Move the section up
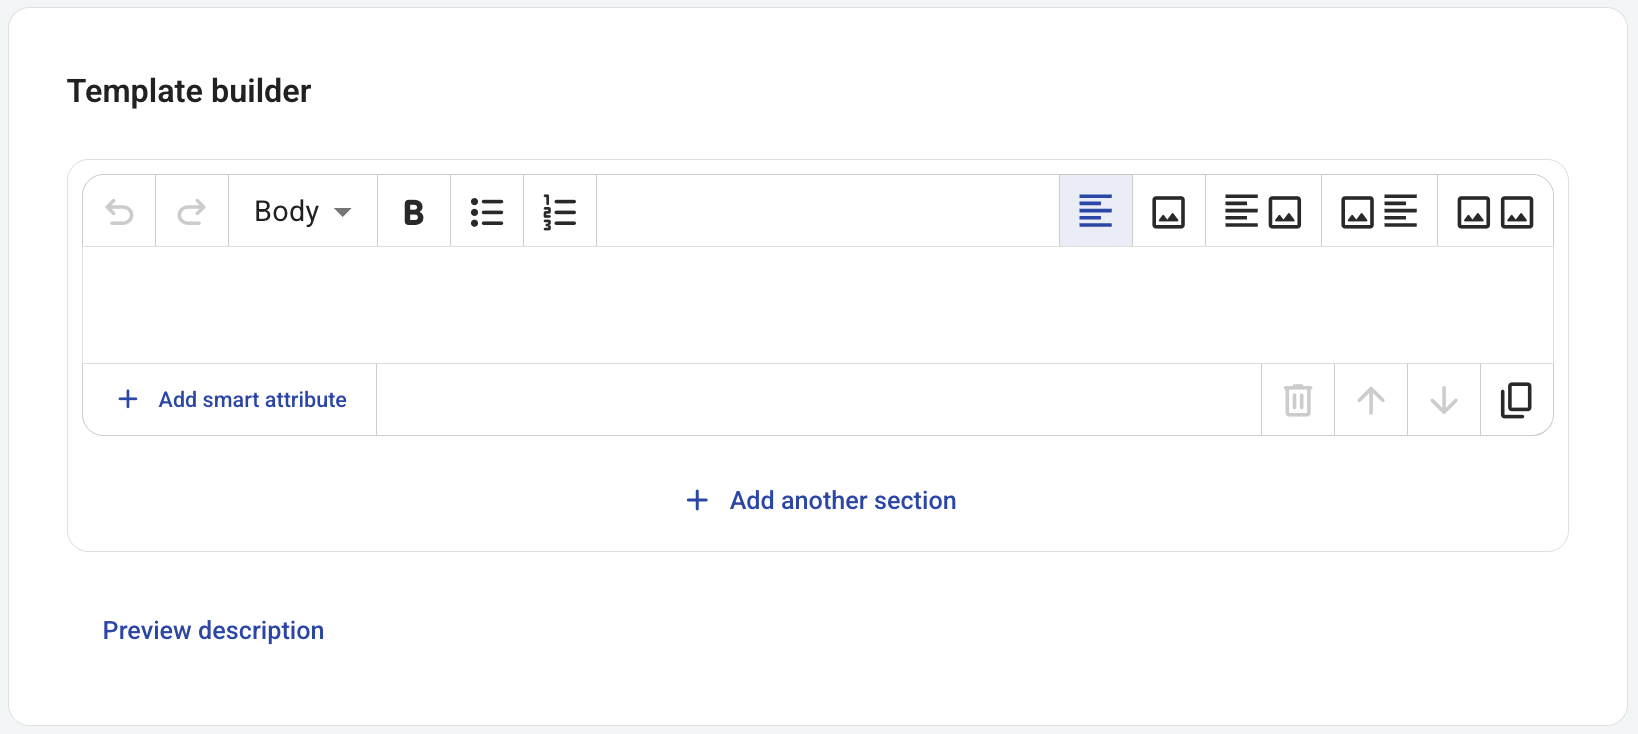 point(1371,400)
